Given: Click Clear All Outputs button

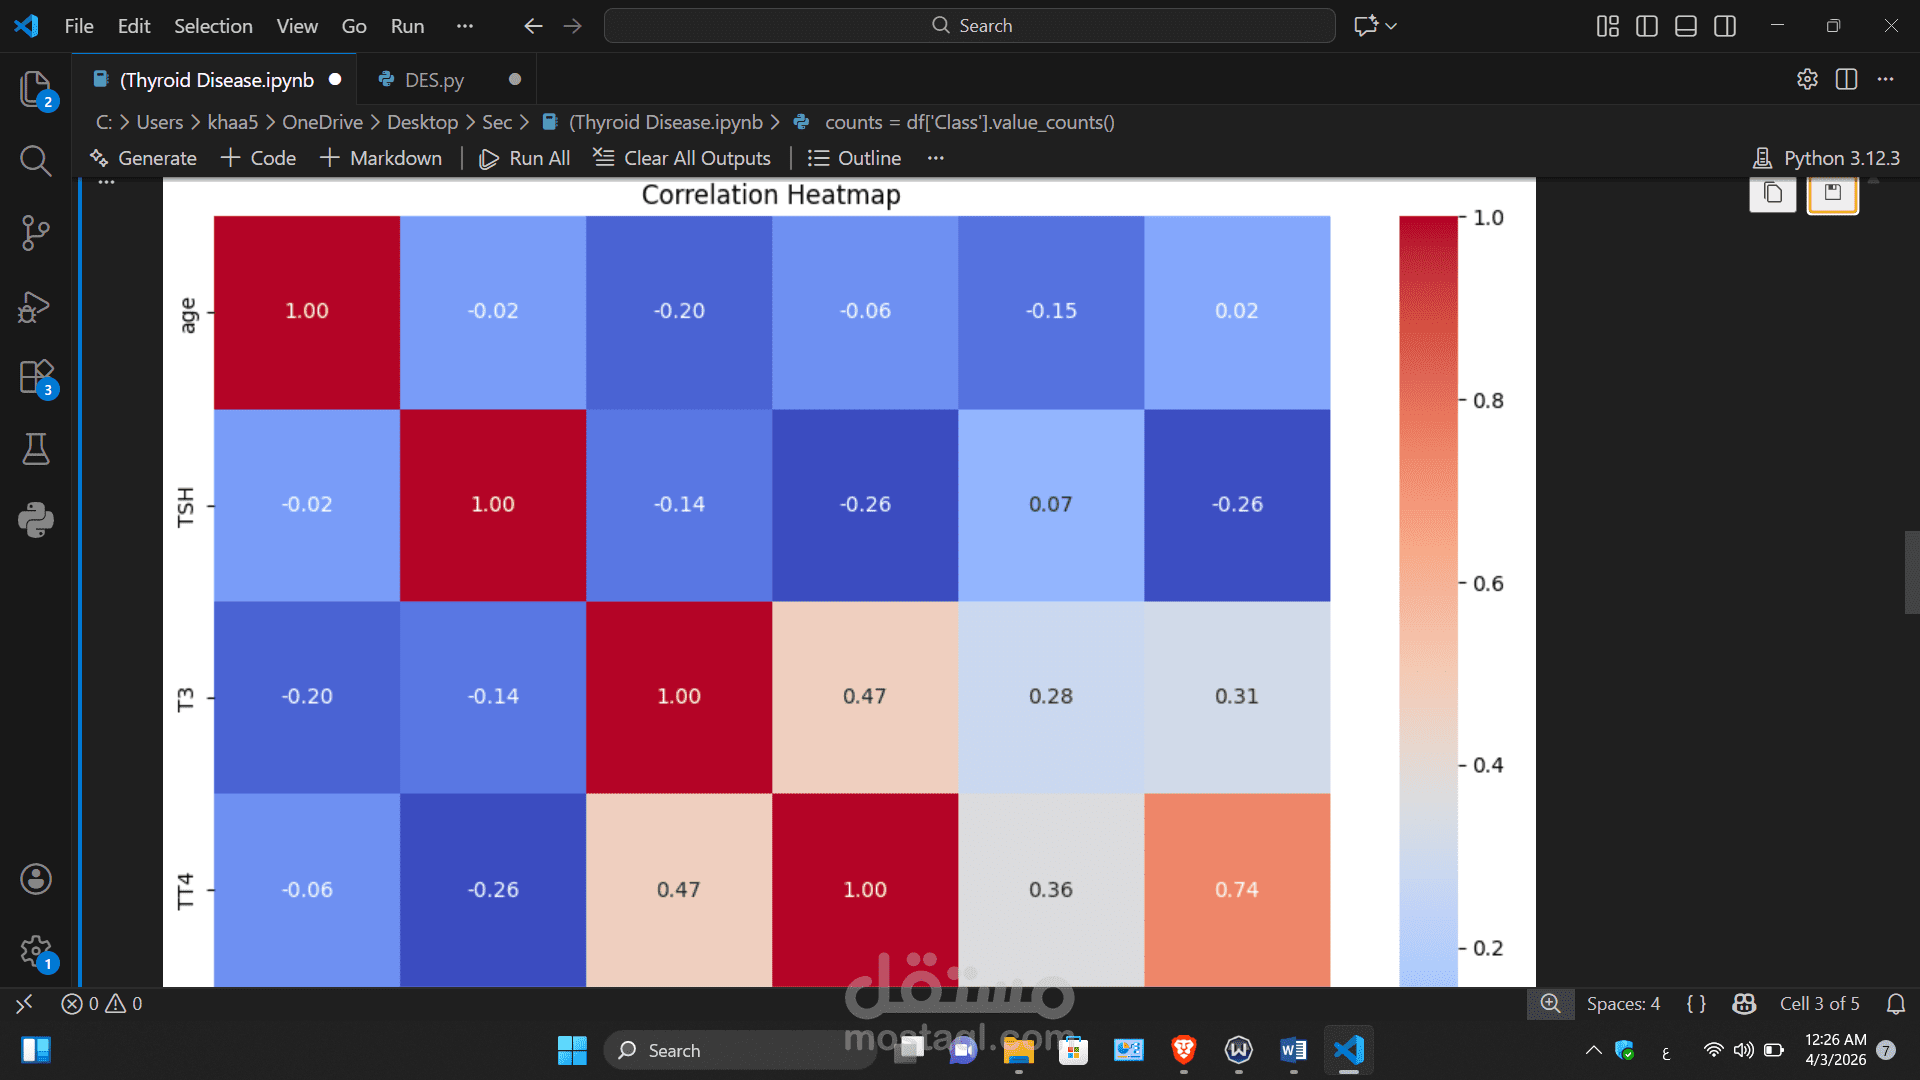Looking at the screenshot, I should pyautogui.click(x=682, y=158).
